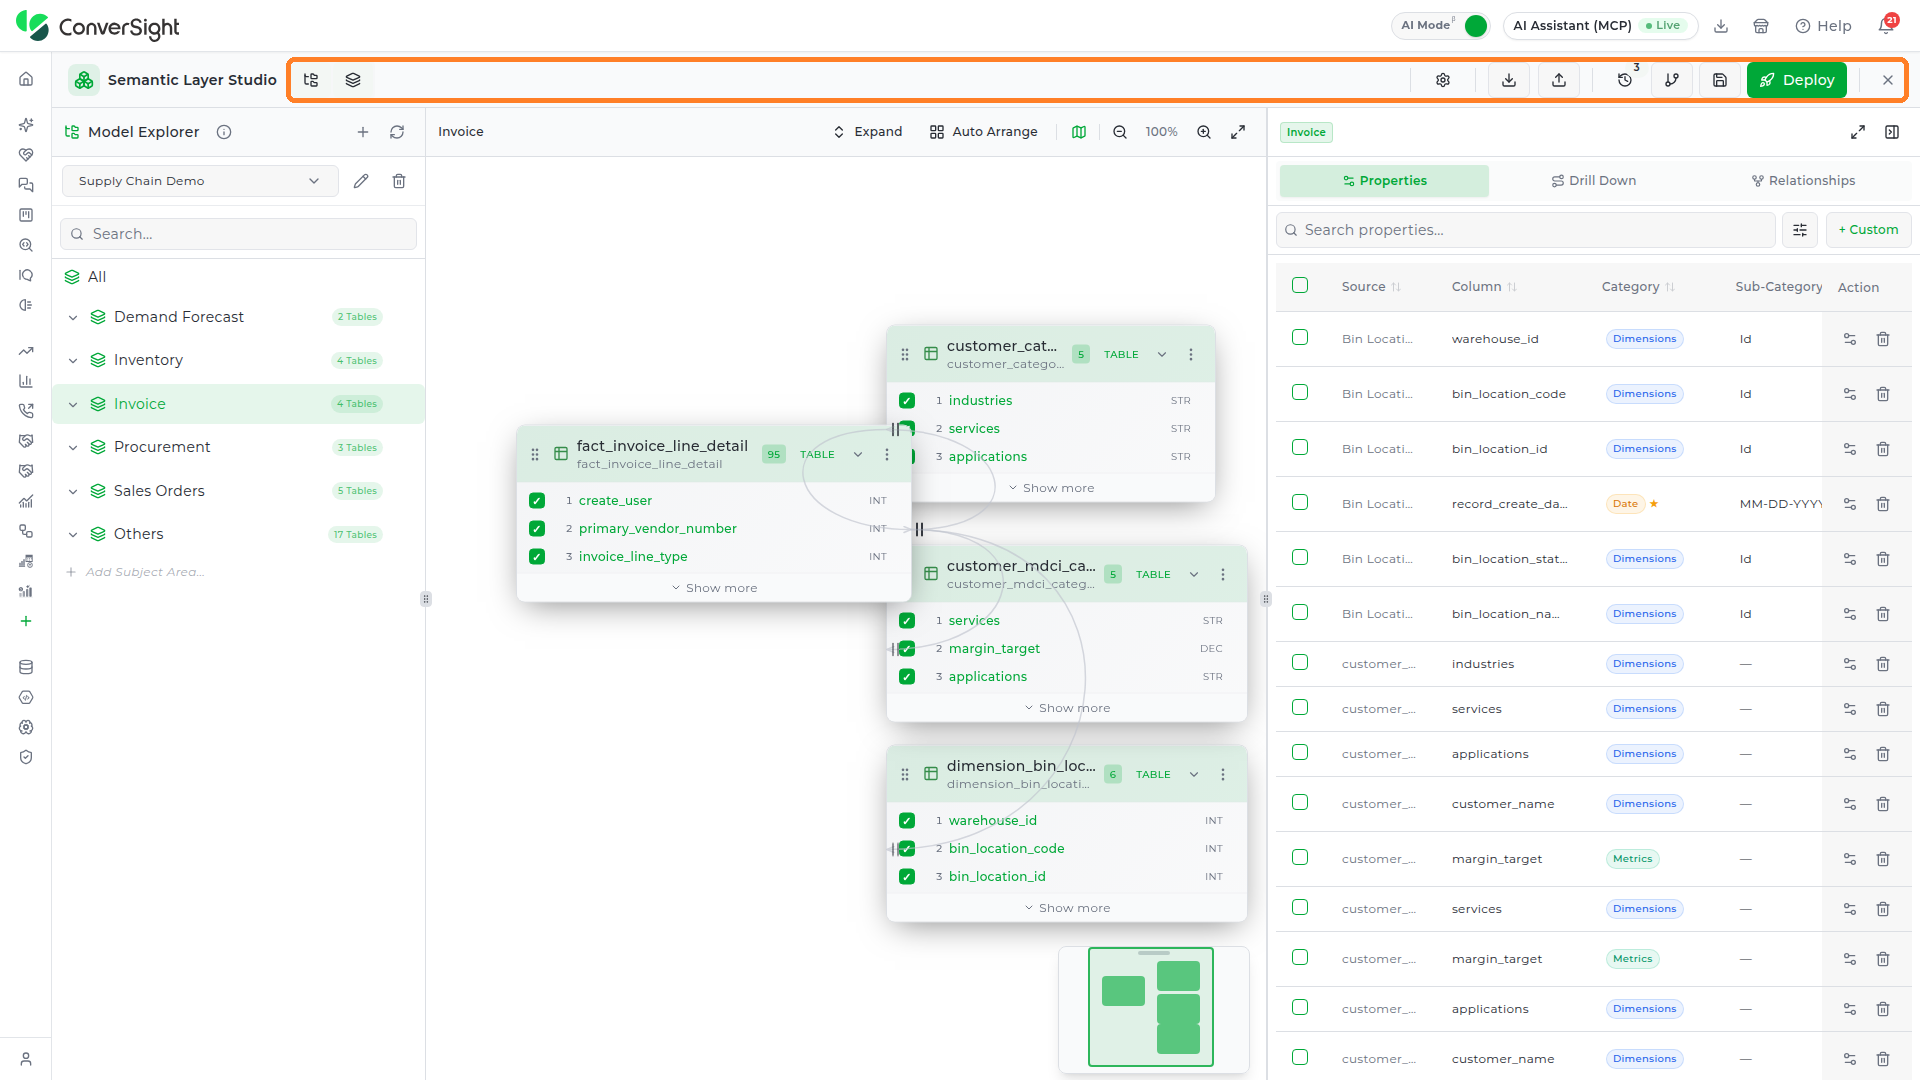The height and width of the screenshot is (1080, 1920).
Task: Click the Model Explorer search field
Action: tap(239, 234)
